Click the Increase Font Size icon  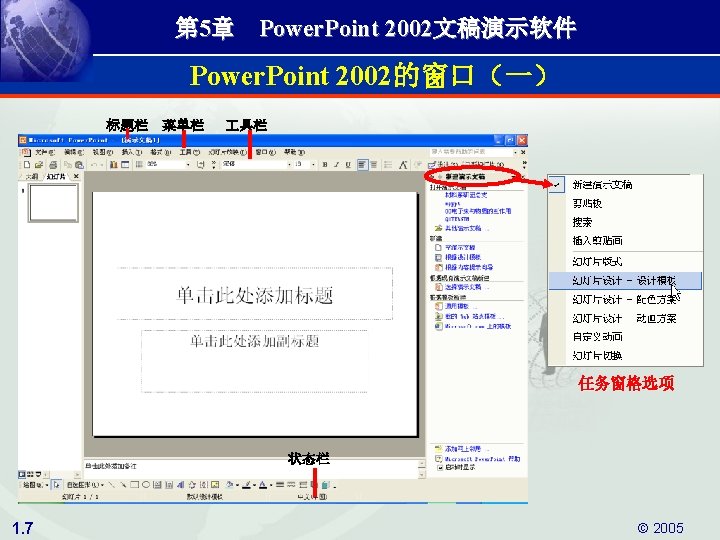pos(403,164)
